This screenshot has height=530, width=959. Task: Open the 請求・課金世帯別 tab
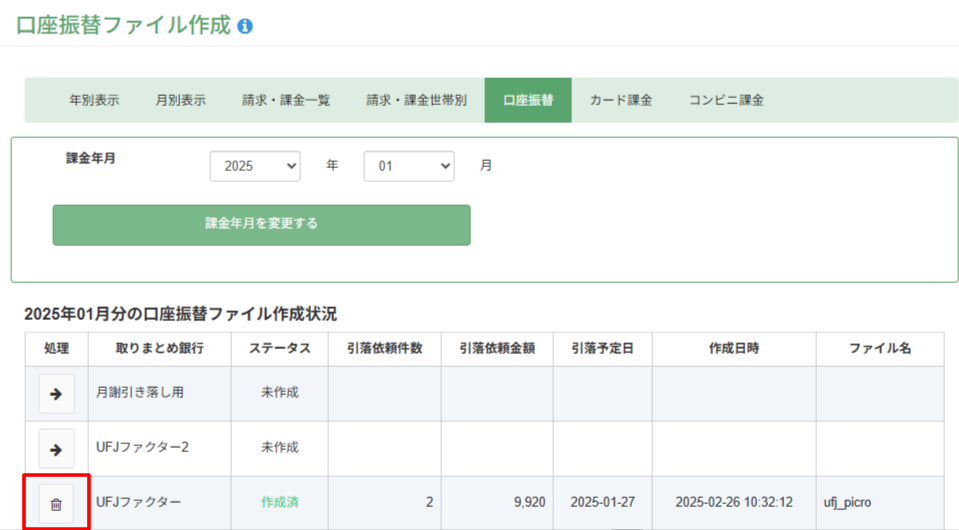coord(417,100)
